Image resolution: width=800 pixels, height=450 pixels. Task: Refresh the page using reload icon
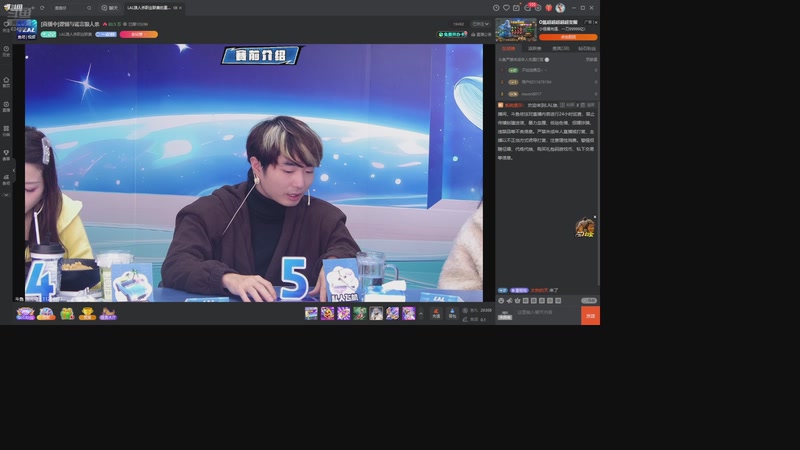pyautogui.click(x=42, y=8)
